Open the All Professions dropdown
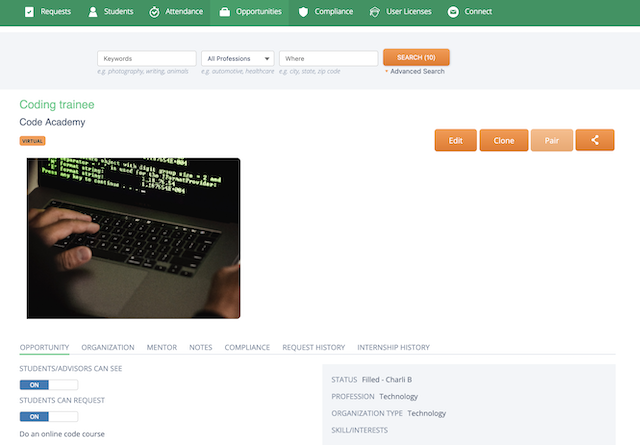 pyautogui.click(x=237, y=59)
